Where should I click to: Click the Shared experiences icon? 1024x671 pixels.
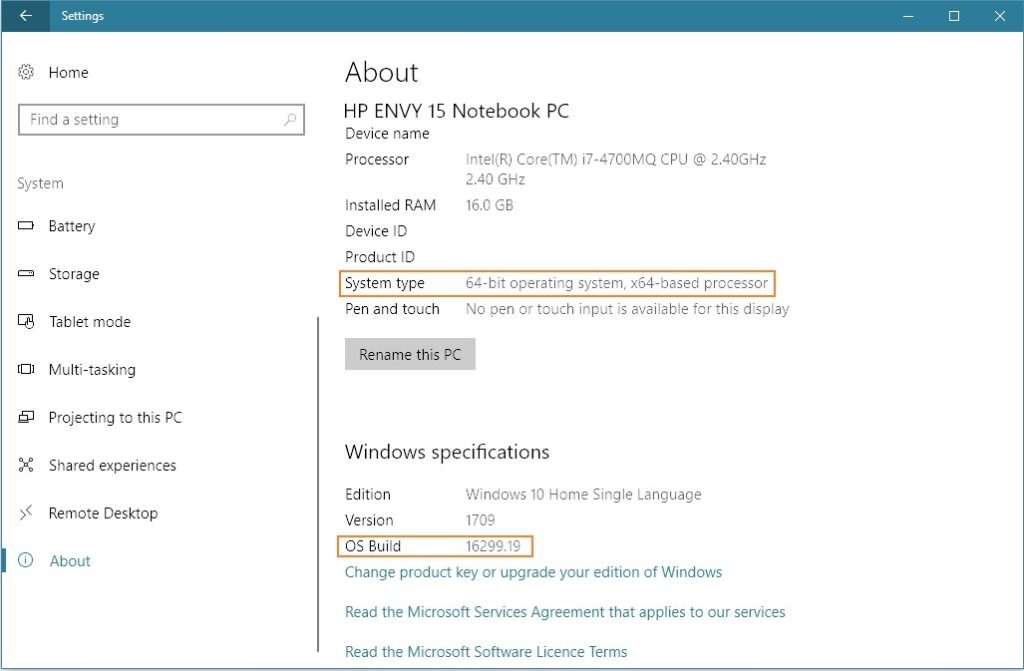click(25, 465)
